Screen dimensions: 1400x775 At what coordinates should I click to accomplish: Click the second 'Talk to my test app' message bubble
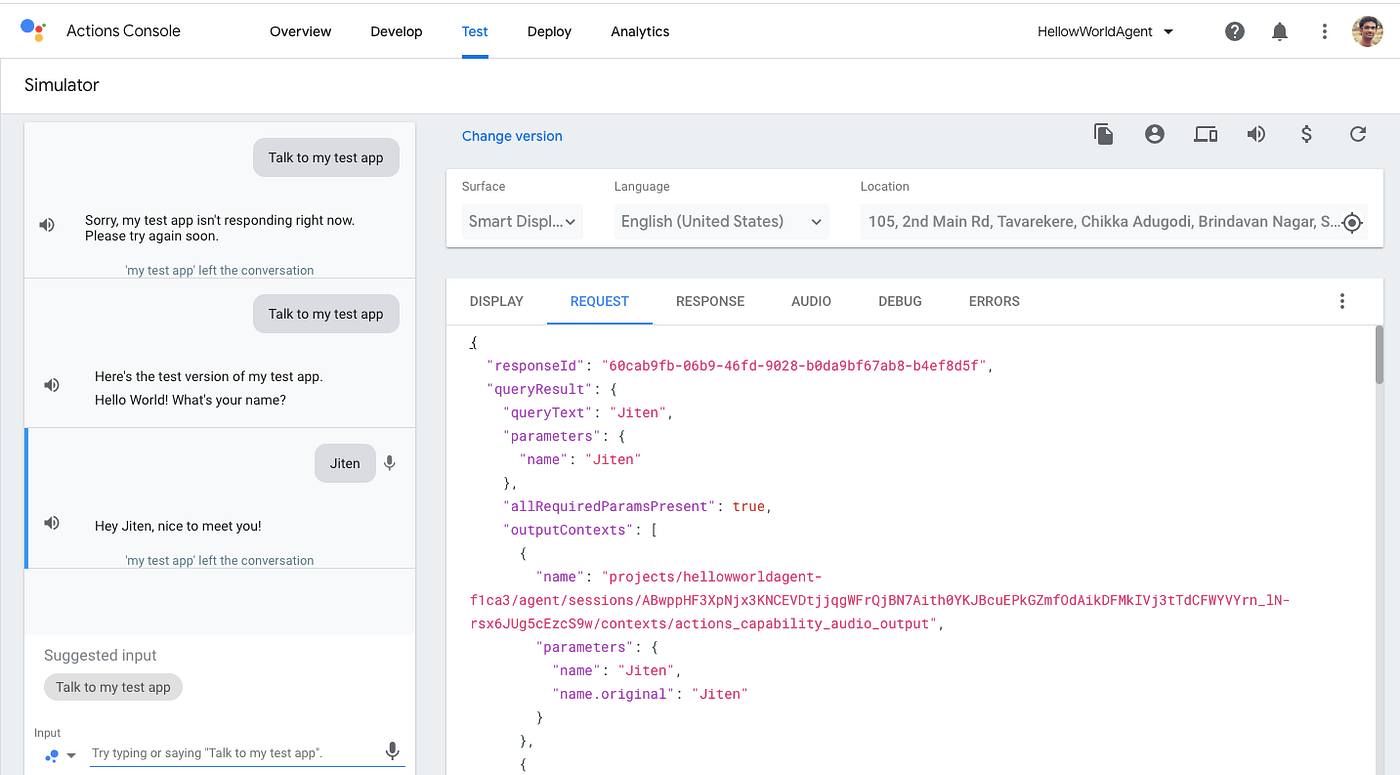[x=326, y=314]
